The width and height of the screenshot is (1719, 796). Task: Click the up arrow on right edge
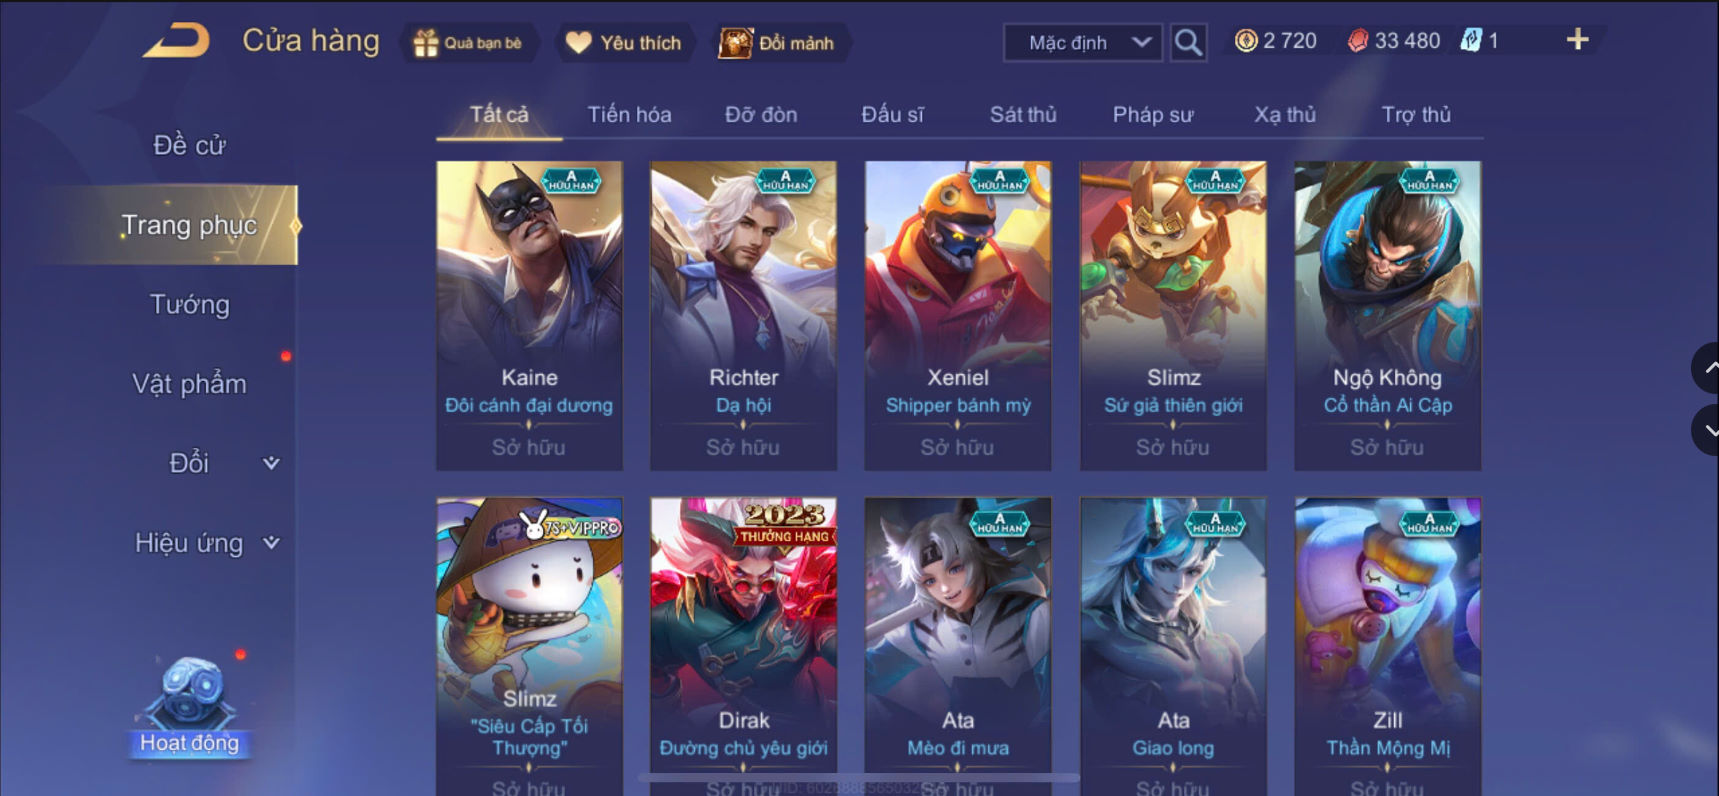coord(1707,368)
